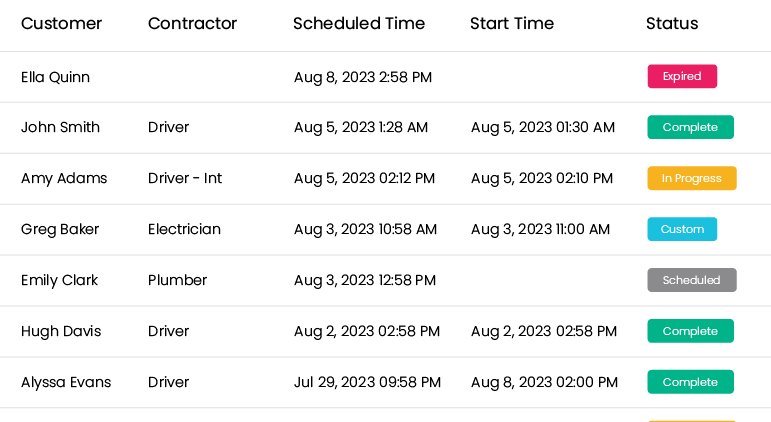This screenshot has width=771, height=422.
Task: Select the Greg Baker customer name
Action: coord(60,230)
